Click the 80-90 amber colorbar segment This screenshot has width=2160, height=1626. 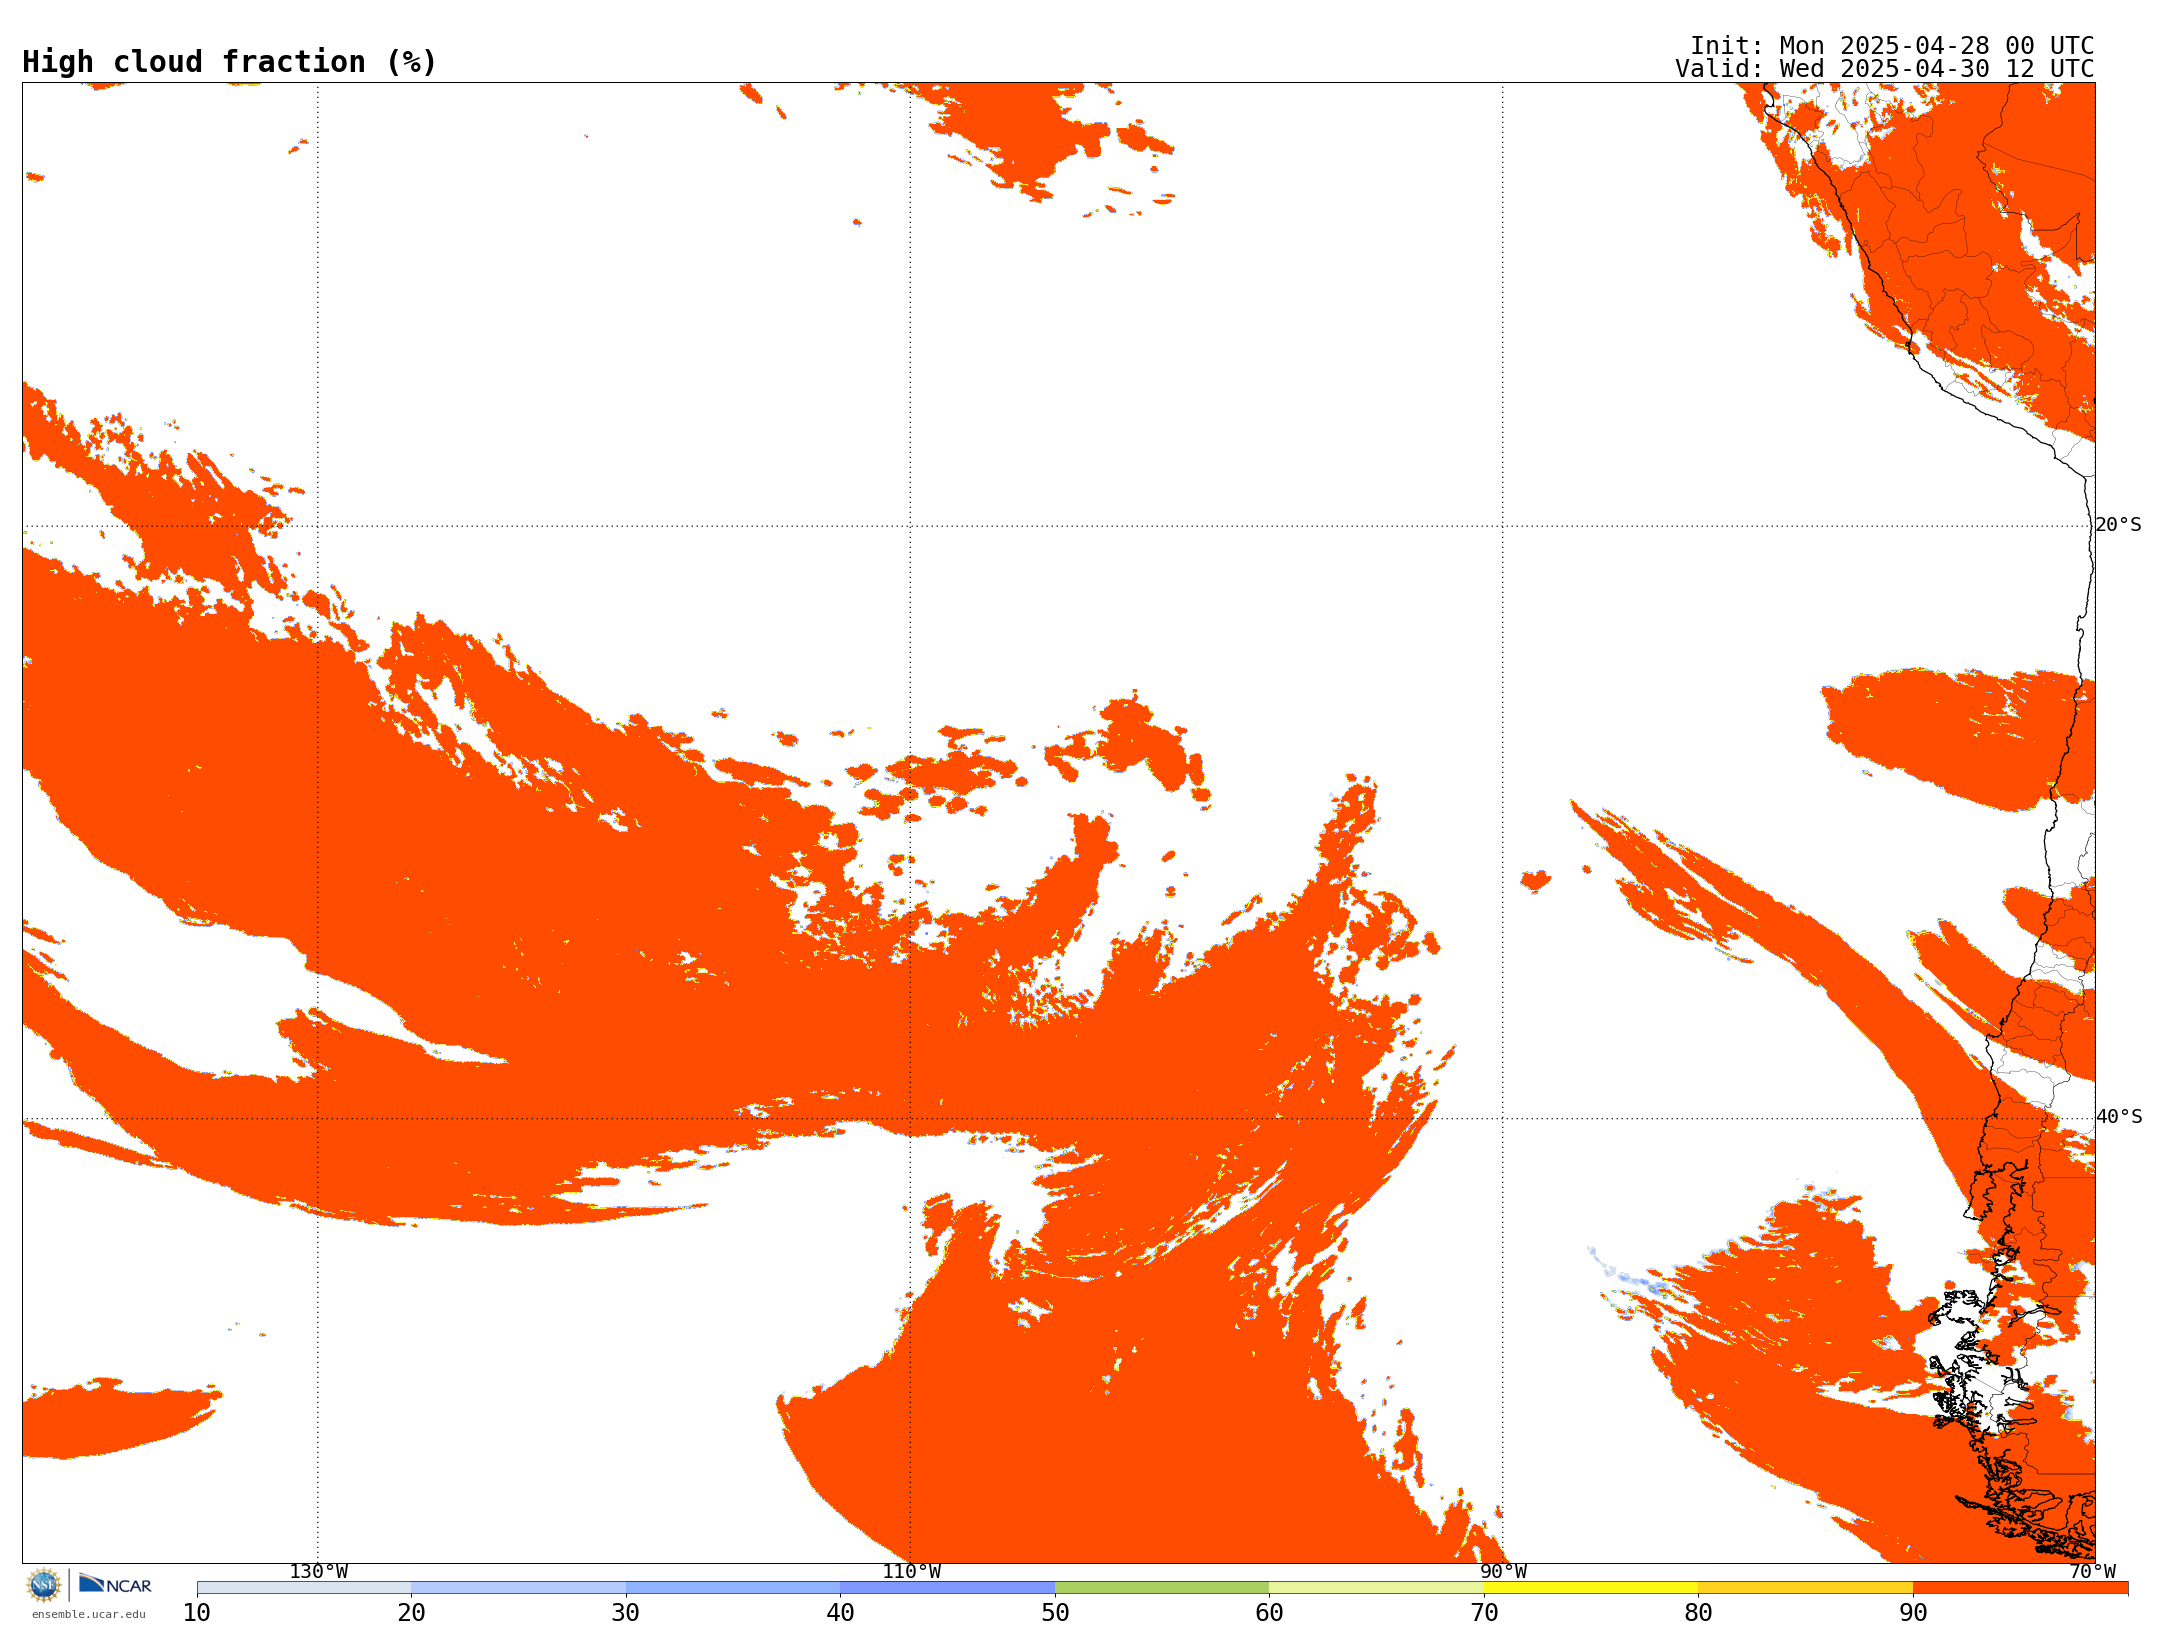point(1805,1588)
